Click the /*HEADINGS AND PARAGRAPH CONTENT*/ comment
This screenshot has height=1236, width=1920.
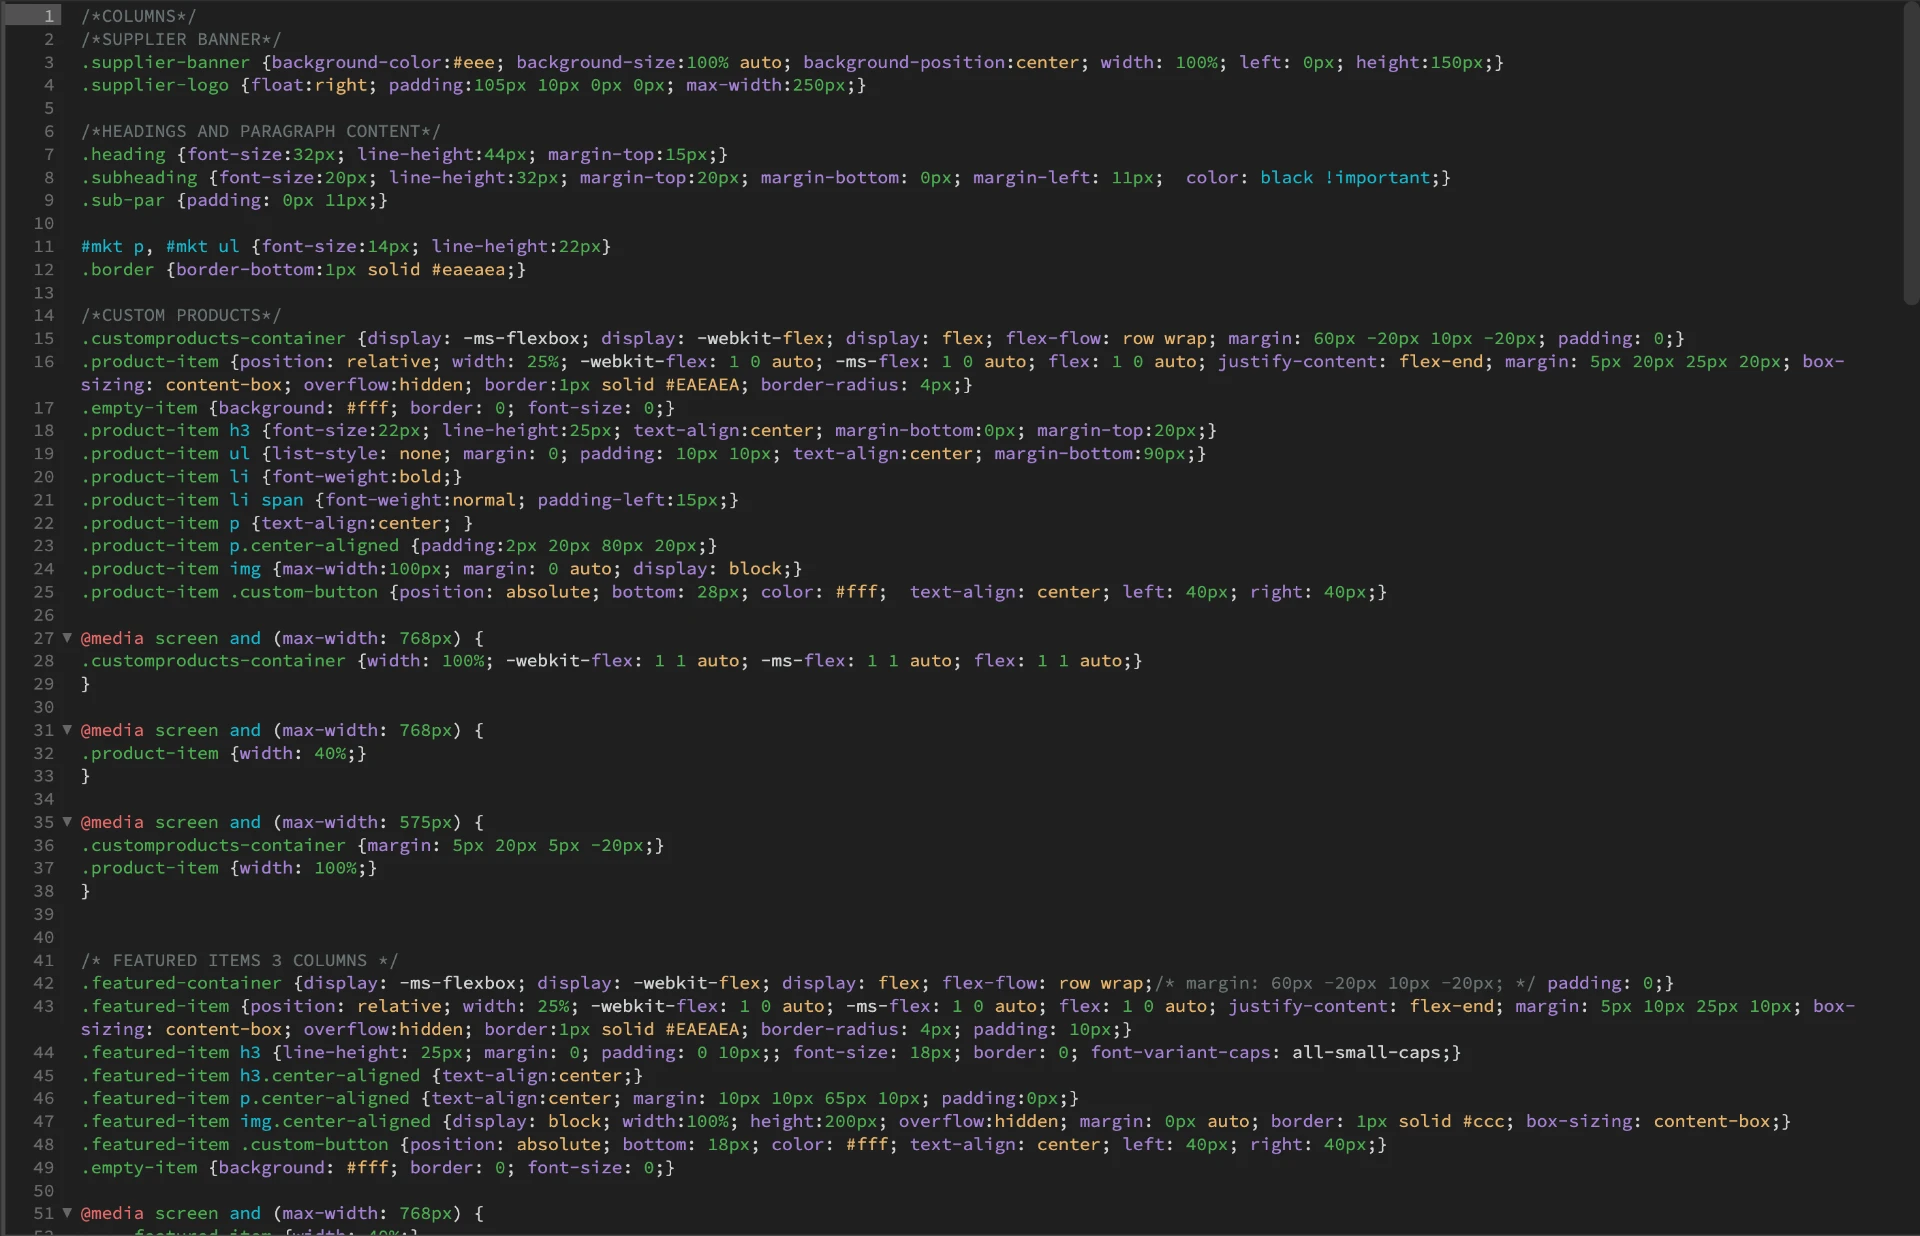(261, 131)
